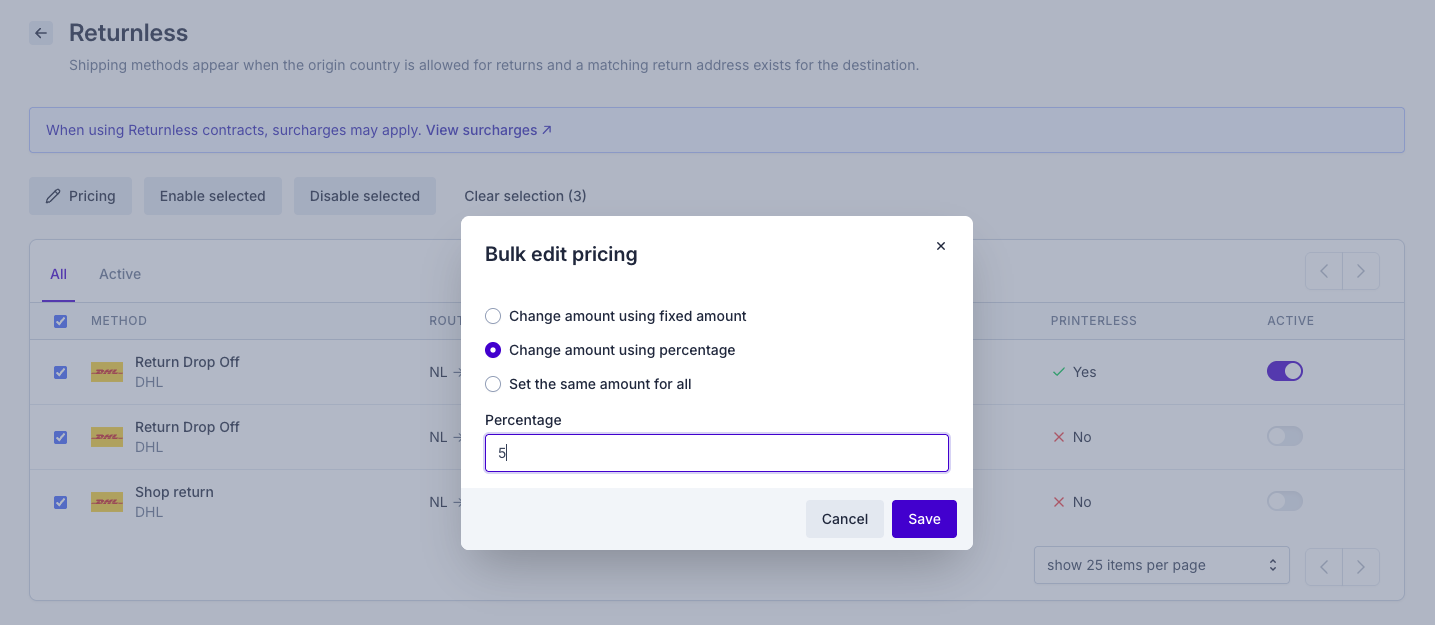Click the bottom next page chevron
The image size is (1435, 625).
1361,566
